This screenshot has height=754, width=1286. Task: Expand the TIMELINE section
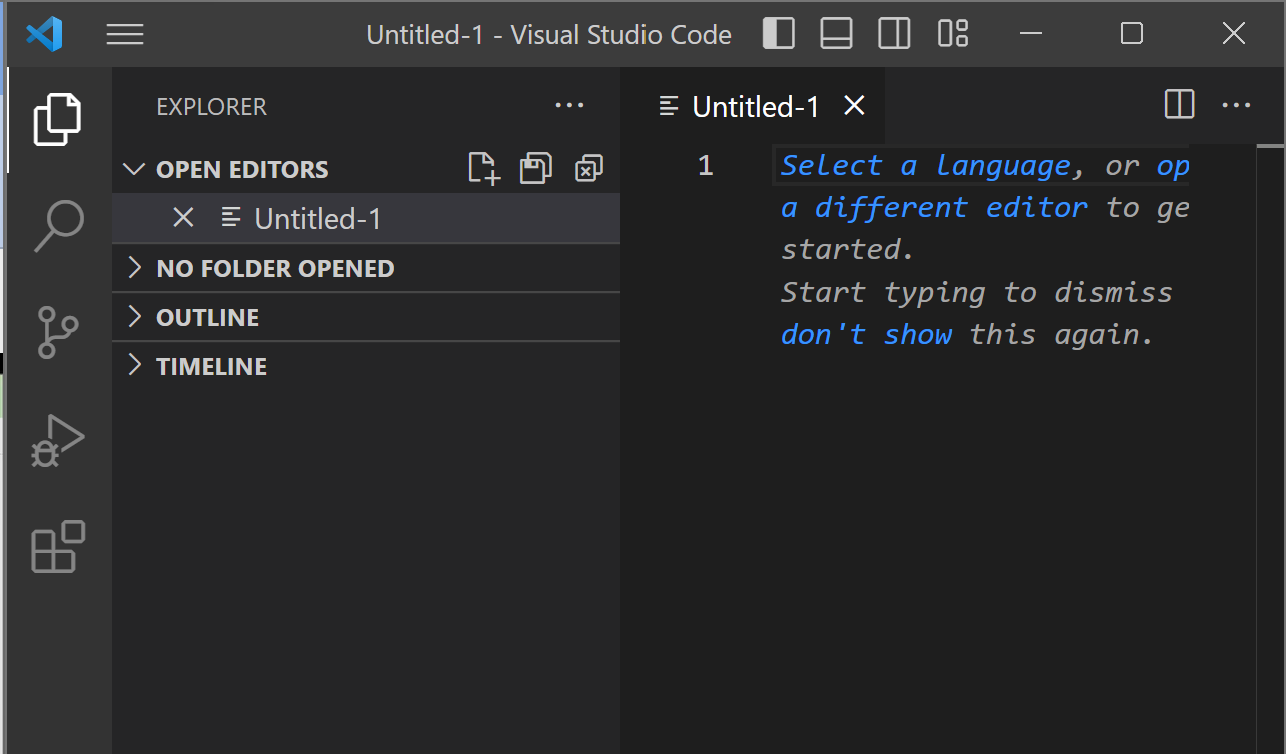click(366, 366)
